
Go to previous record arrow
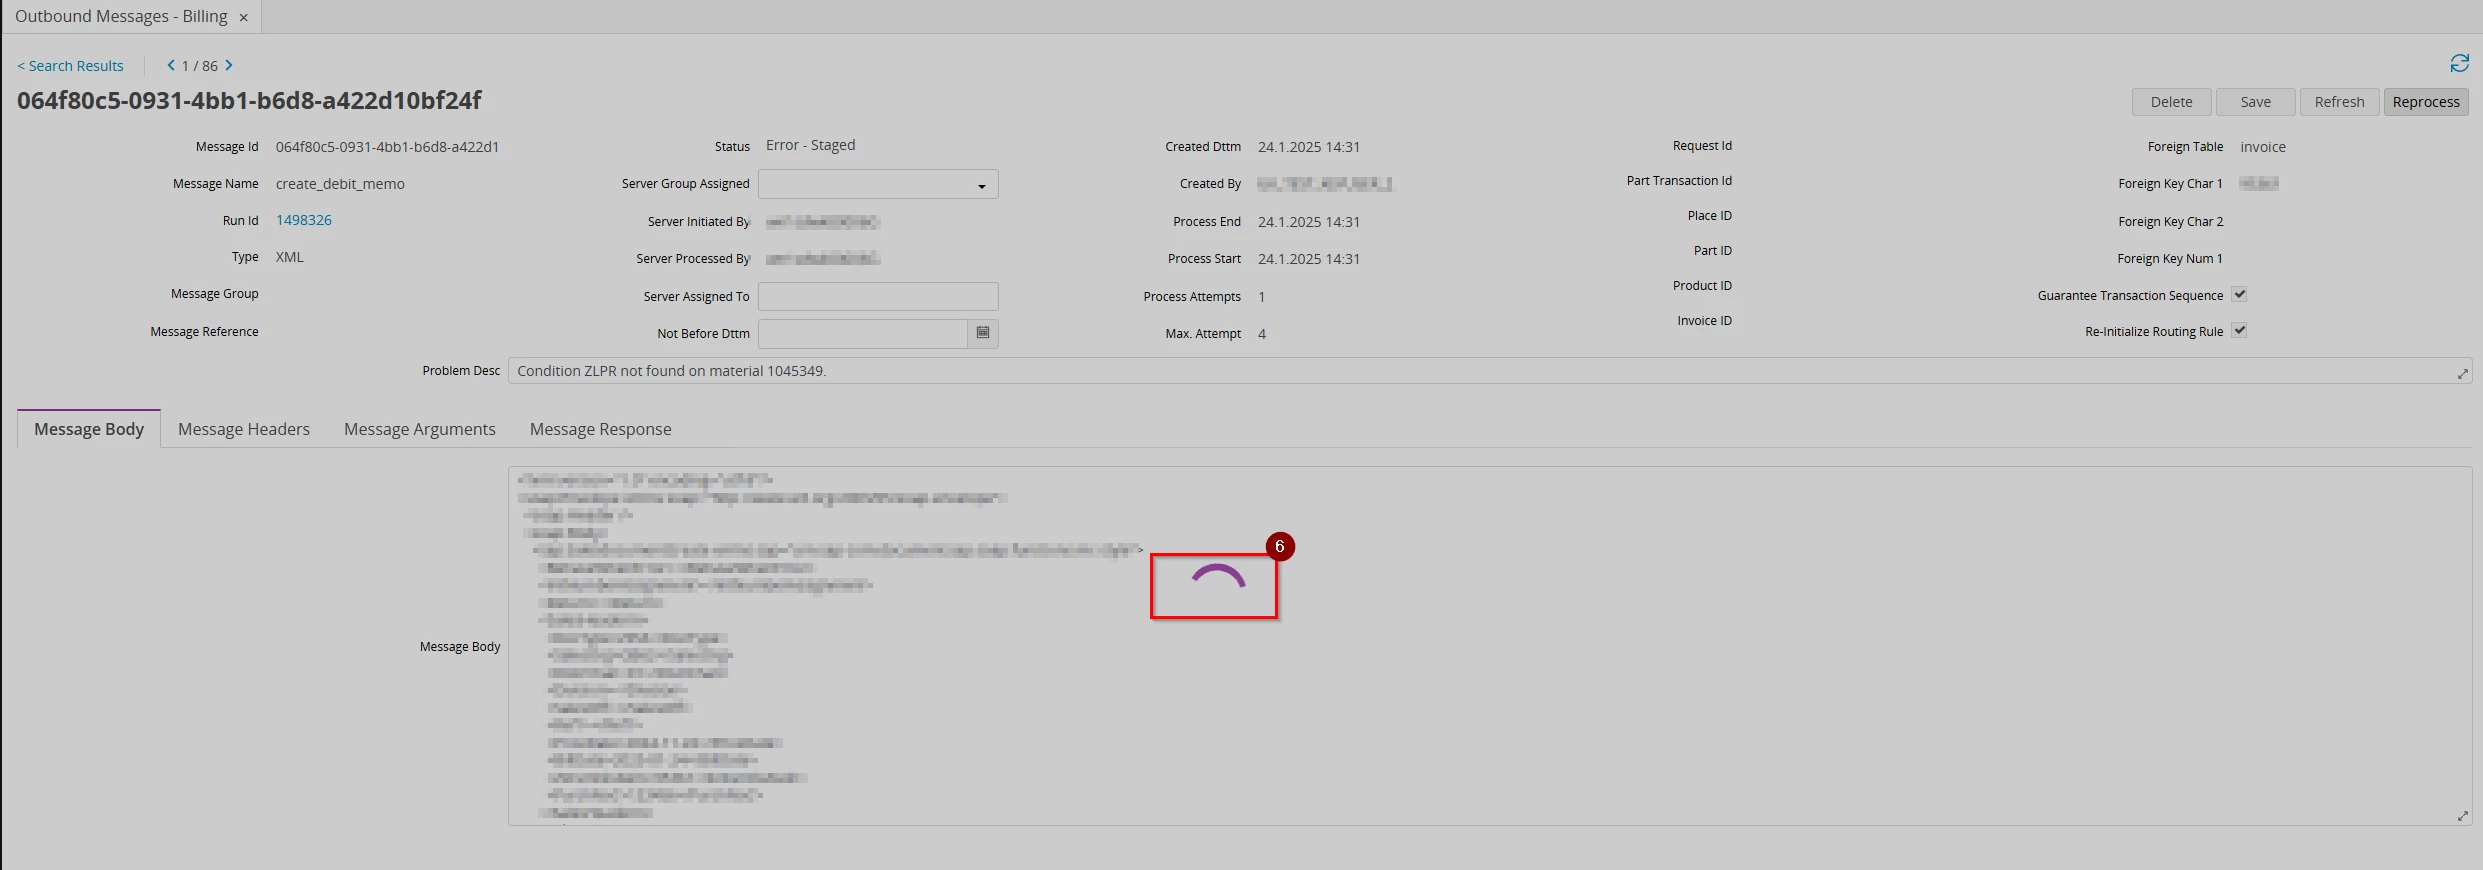click(171, 65)
